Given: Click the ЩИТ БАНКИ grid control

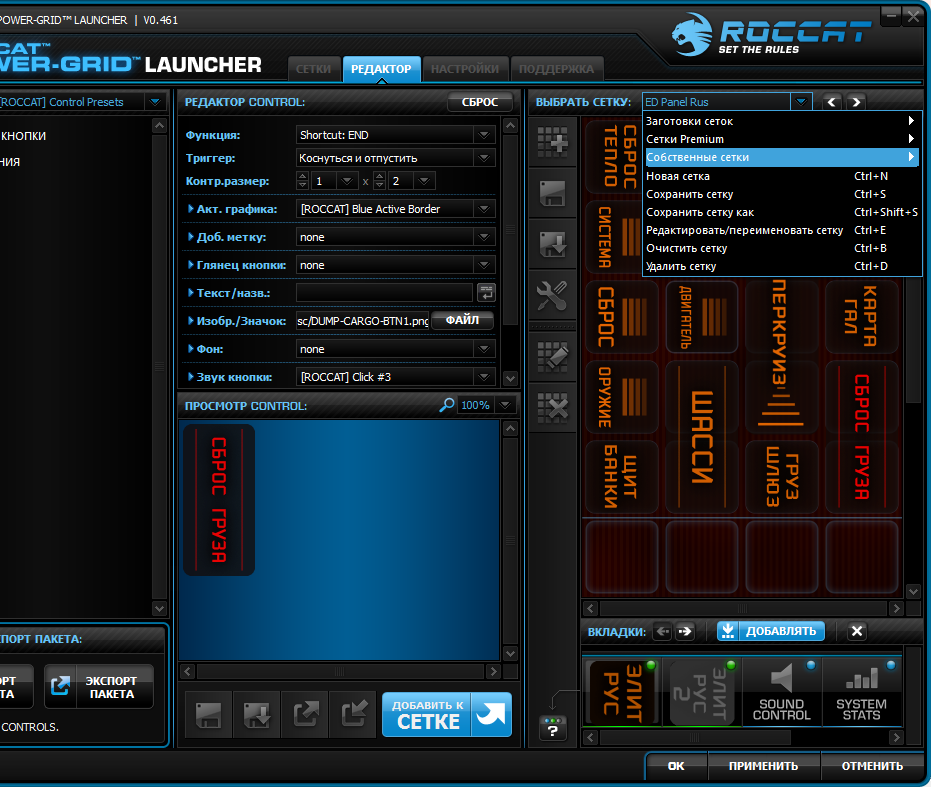Looking at the screenshot, I should (x=622, y=477).
